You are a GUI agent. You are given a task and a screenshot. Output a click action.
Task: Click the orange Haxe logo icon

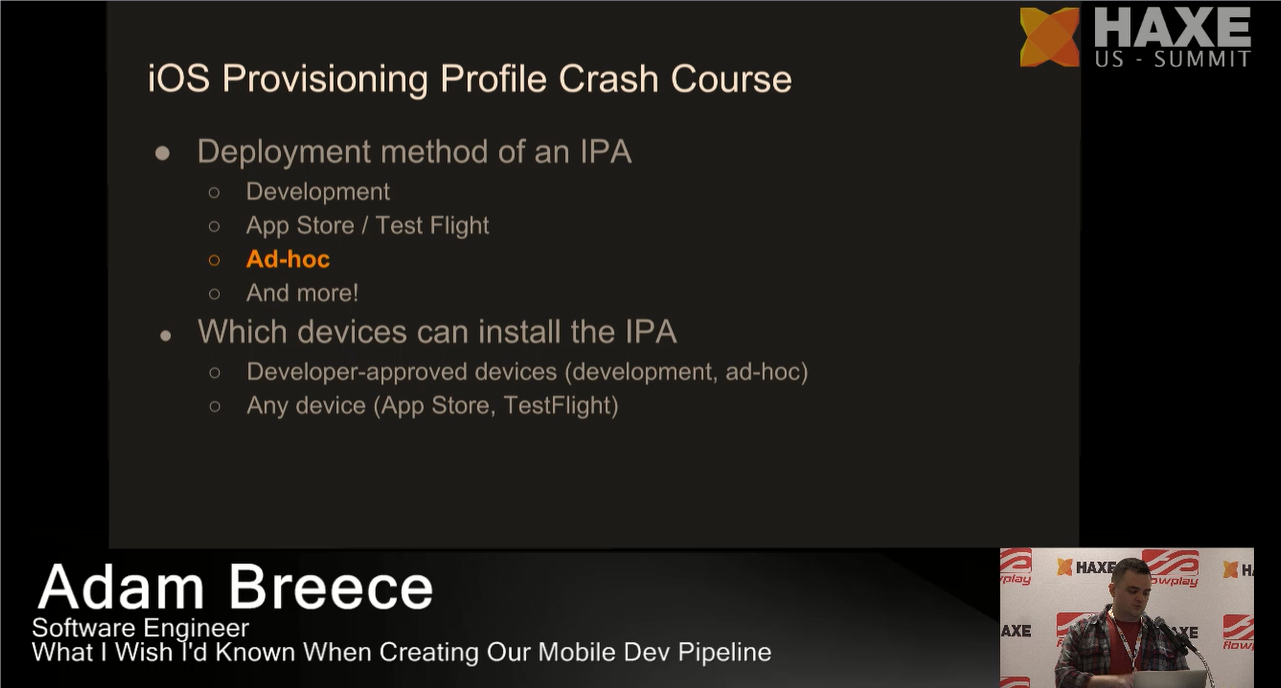click(x=1050, y=37)
